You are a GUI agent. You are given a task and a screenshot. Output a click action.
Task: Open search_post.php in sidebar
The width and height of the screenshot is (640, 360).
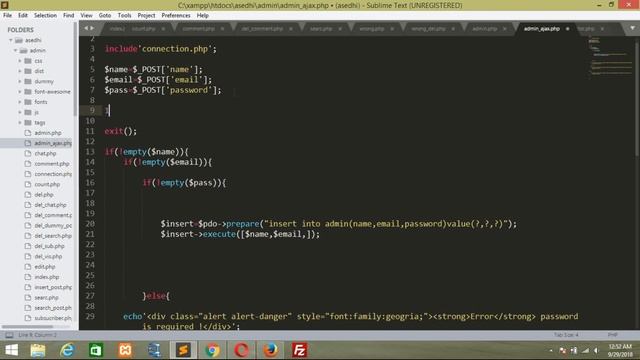(53, 308)
